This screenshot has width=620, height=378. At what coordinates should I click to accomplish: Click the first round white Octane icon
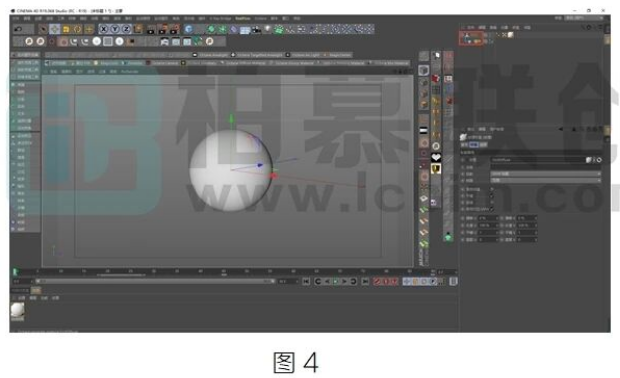tap(29, 41)
